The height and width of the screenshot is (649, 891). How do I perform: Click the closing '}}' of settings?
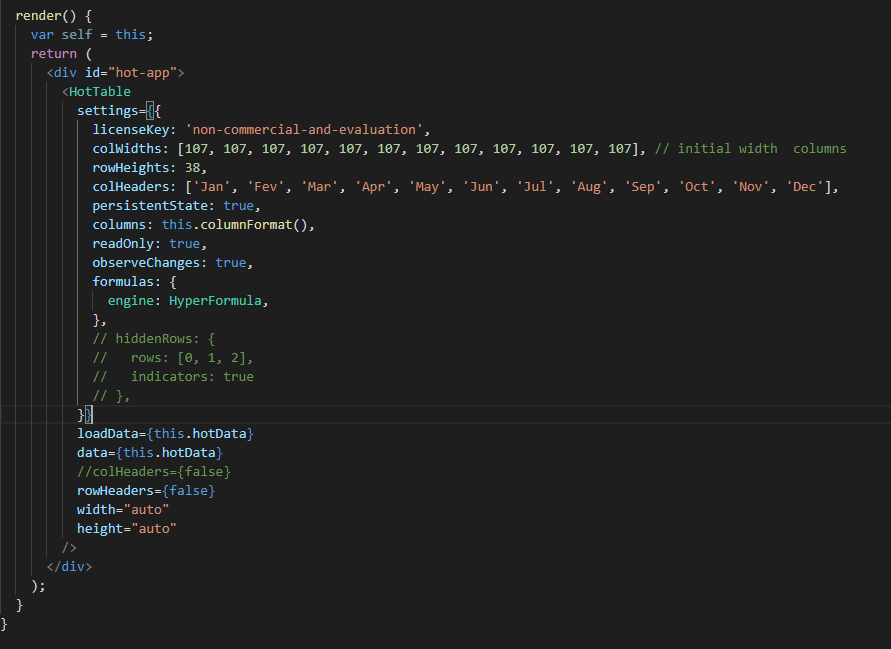click(x=85, y=415)
